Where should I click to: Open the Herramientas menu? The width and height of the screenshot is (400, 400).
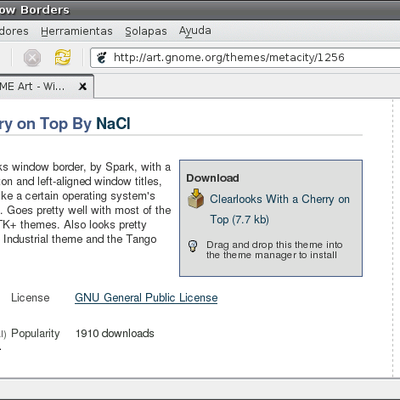77,31
